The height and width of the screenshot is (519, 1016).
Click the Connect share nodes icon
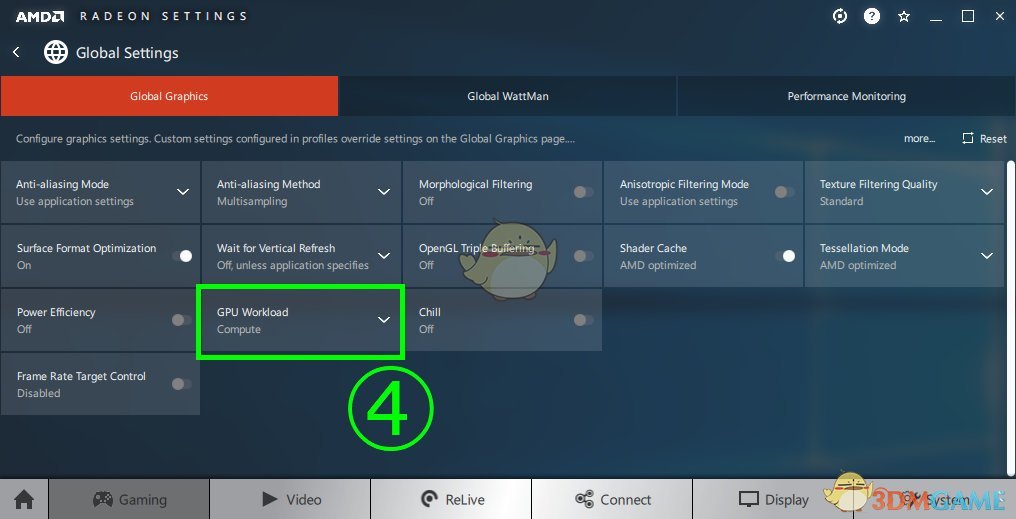584,499
